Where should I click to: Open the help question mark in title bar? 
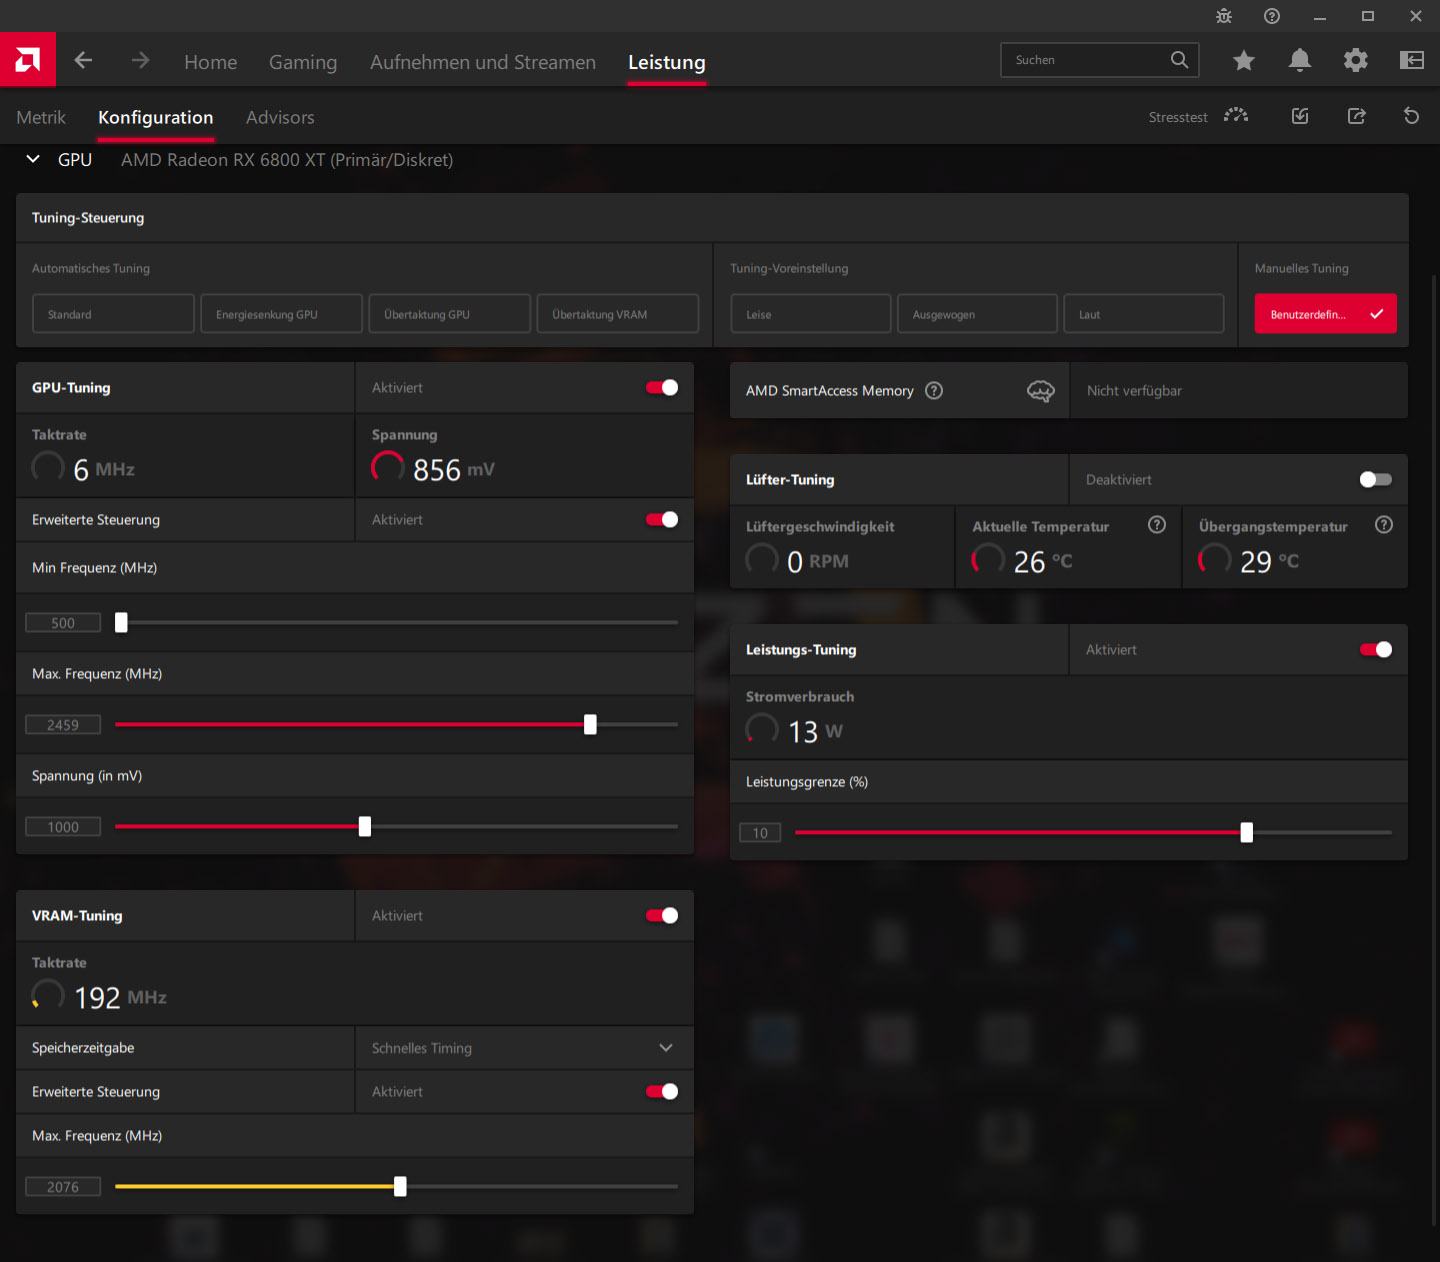click(x=1272, y=16)
